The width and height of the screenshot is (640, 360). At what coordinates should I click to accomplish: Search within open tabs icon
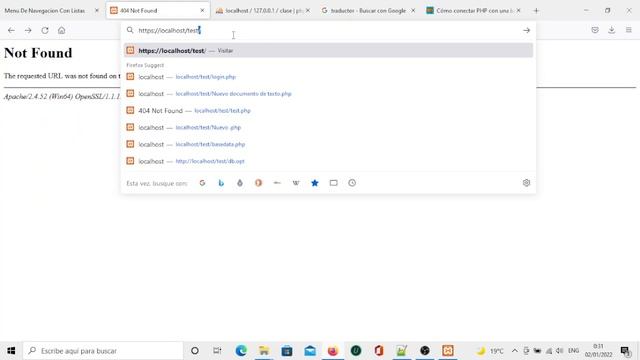333,183
